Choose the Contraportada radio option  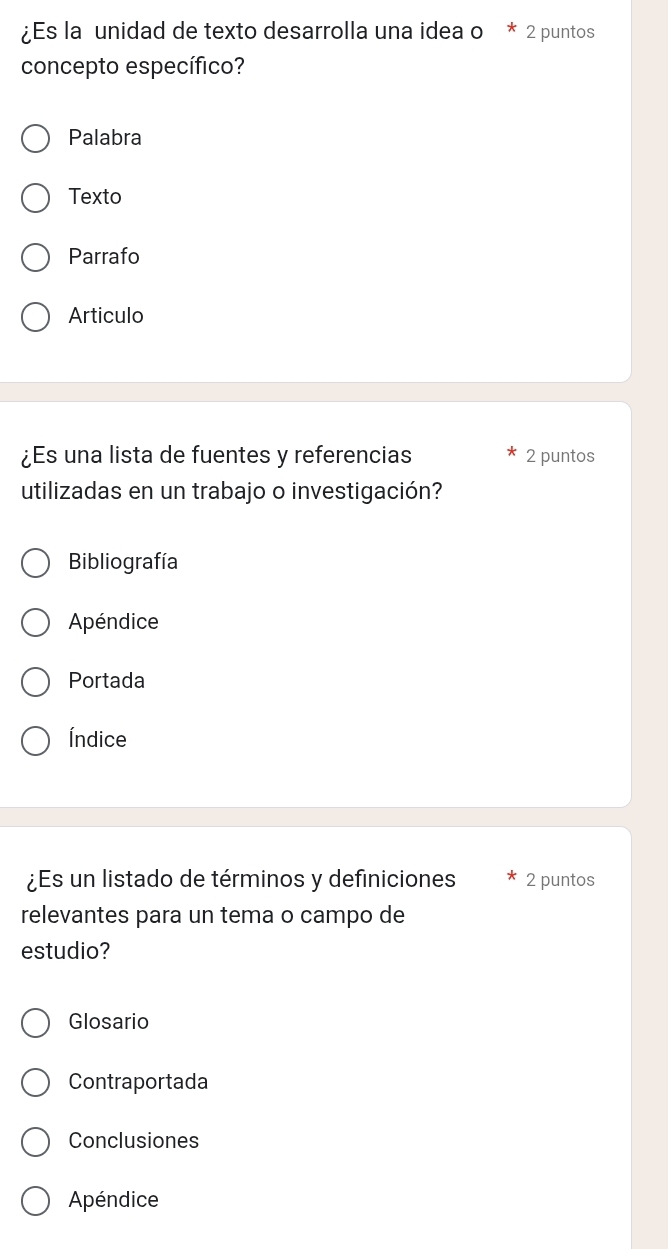pos(36,1083)
